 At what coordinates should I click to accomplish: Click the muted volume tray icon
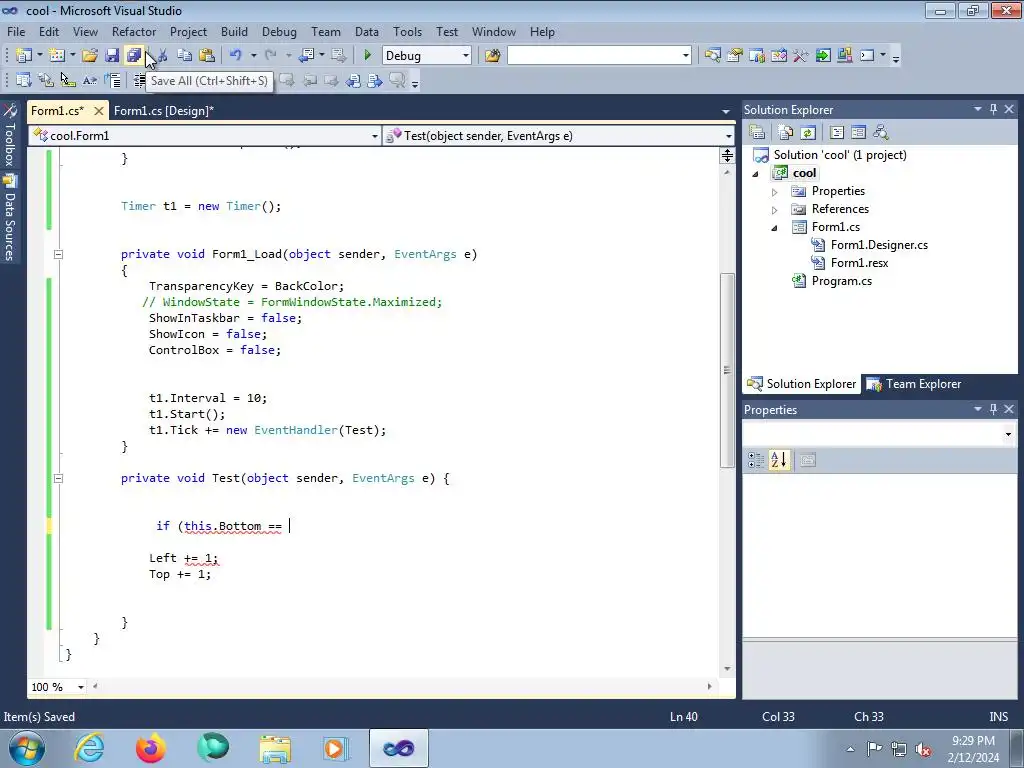click(x=923, y=748)
